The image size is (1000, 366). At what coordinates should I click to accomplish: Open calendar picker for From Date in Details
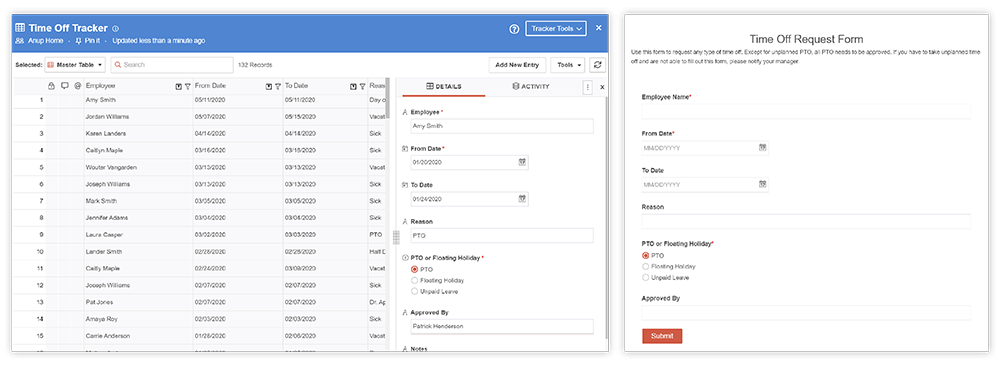(x=522, y=162)
